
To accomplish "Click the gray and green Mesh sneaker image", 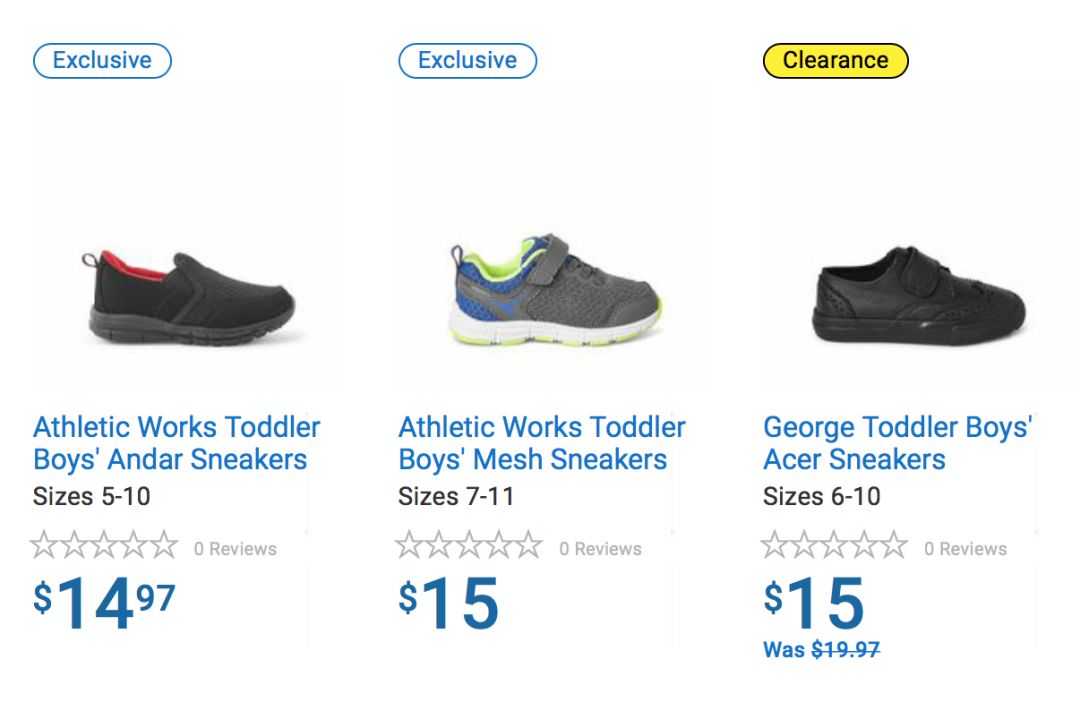I will (x=555, y=292).
